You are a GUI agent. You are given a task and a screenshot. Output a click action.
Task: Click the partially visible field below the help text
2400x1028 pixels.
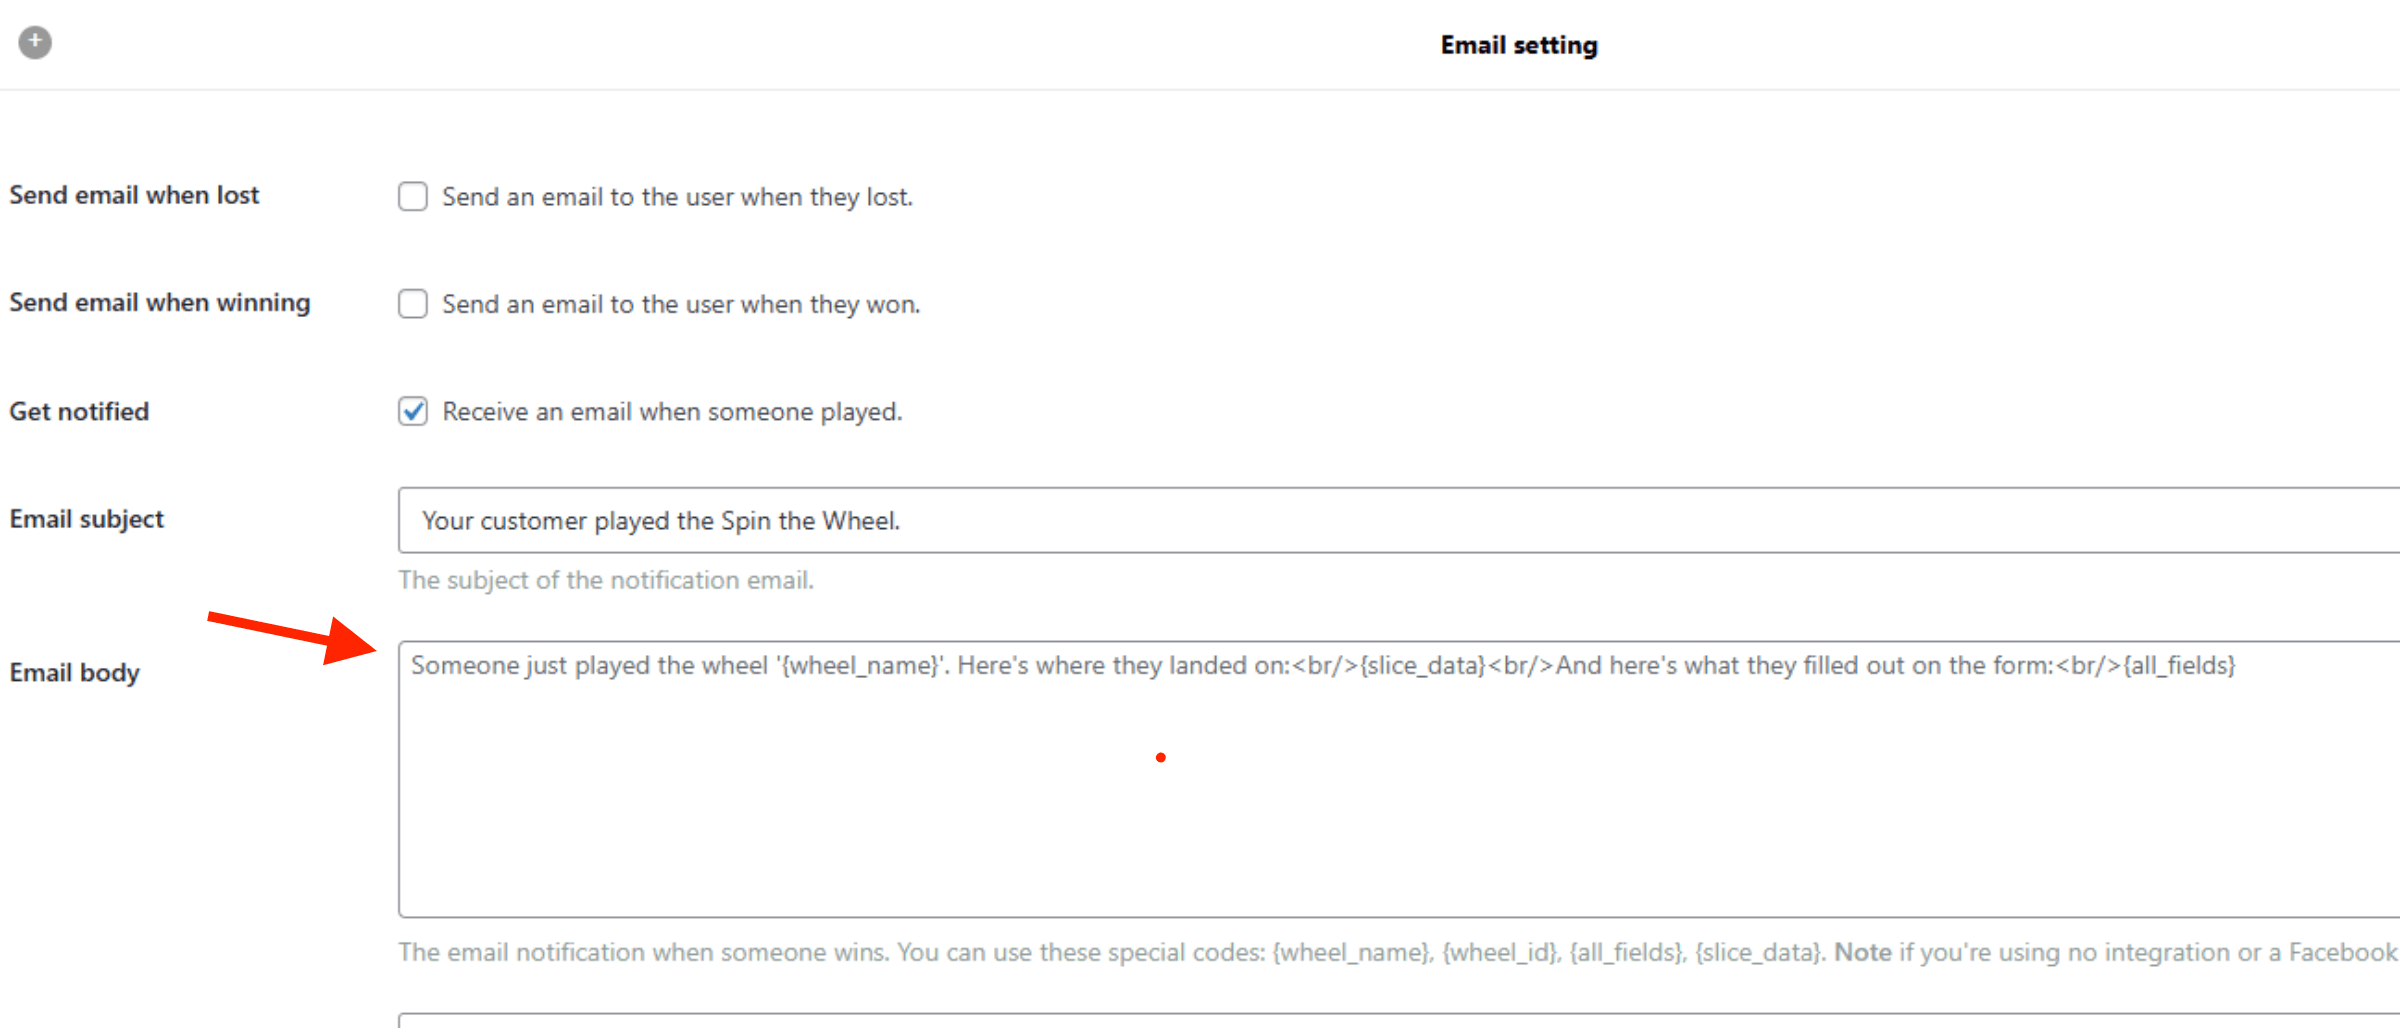[x=1399, y=1021]
